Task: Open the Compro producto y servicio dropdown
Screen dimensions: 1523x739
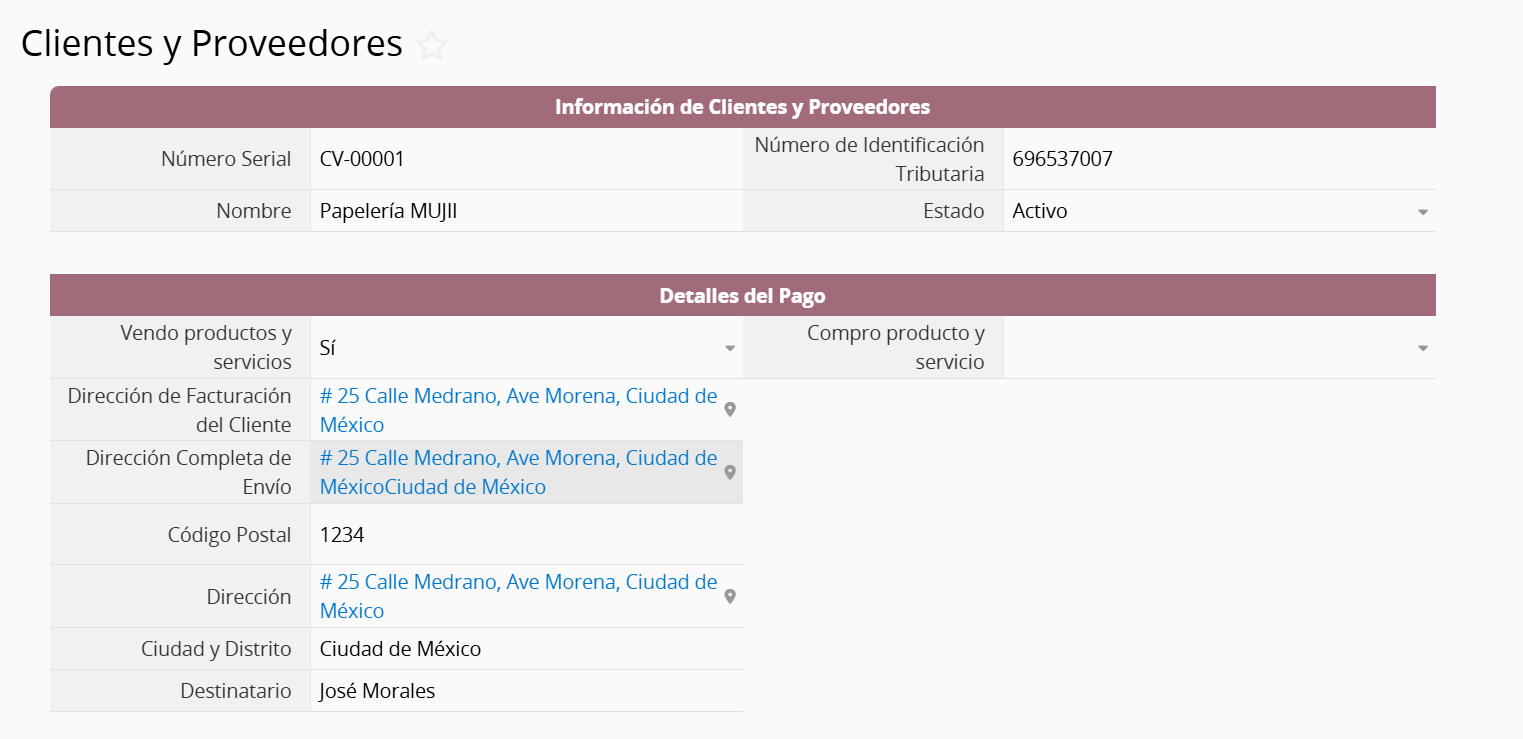Action: coord(1422,348)
